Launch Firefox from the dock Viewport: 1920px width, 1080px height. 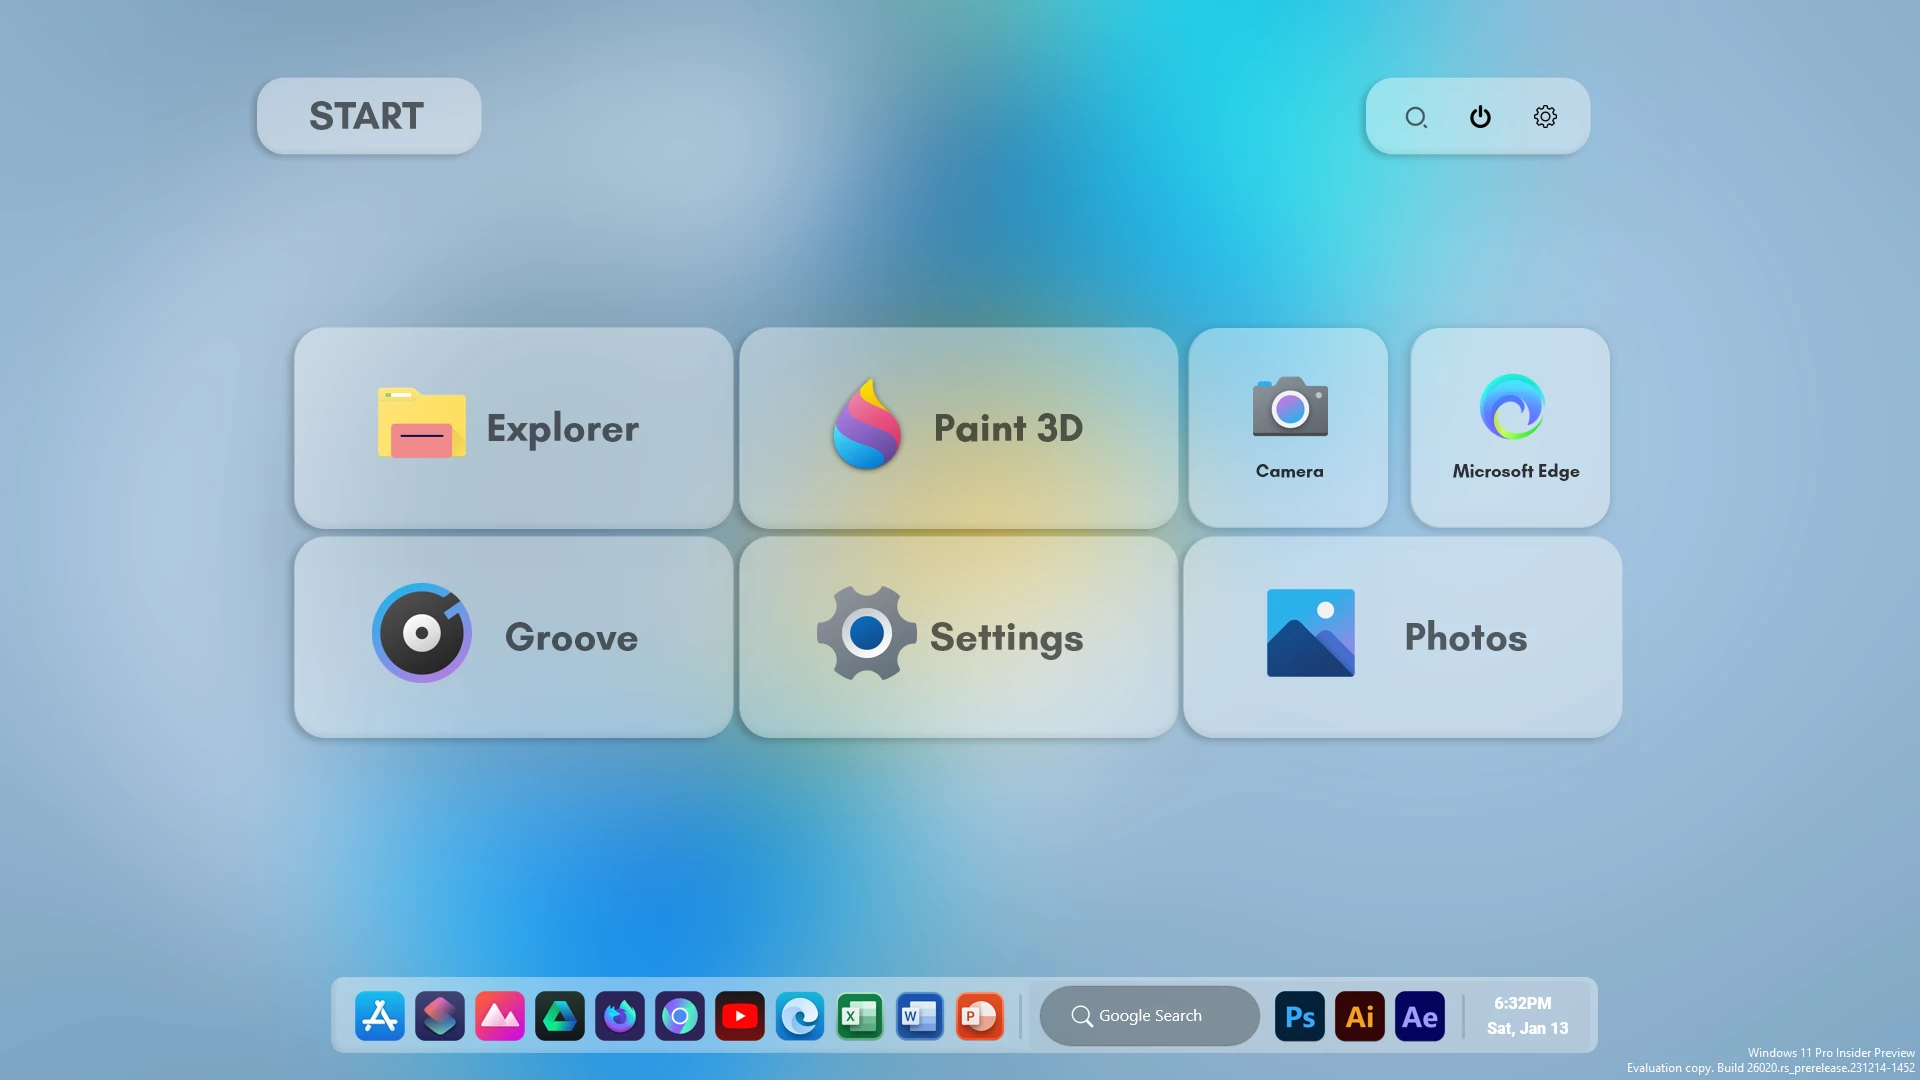click(620, 1016)
